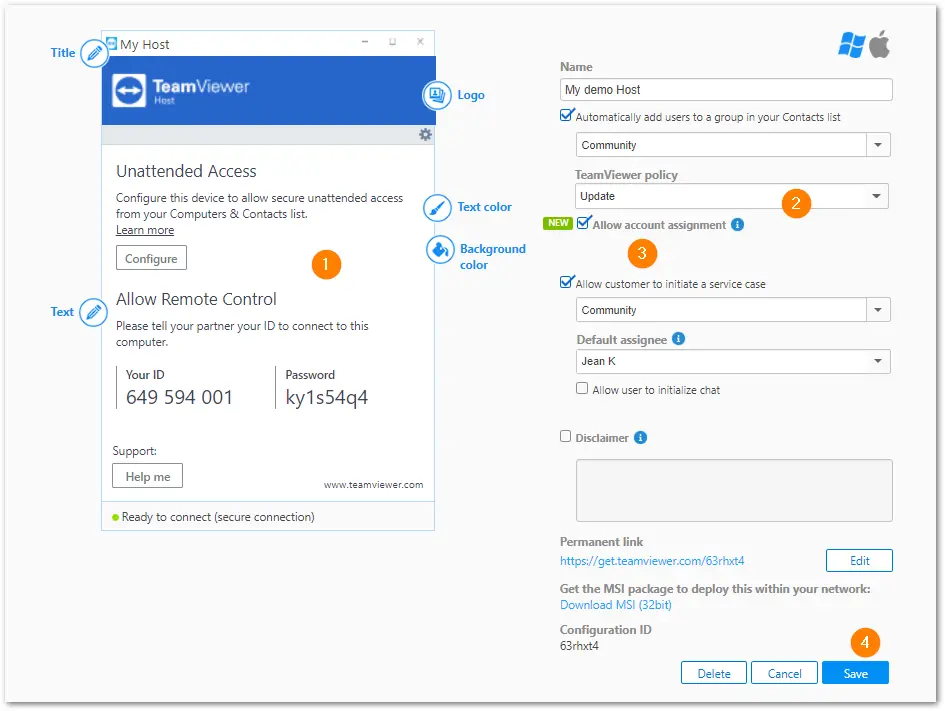This screenshot has width=945, height=711.
Task: Click the Your ID number 649 594 001
Action: (x=180, y=398)
